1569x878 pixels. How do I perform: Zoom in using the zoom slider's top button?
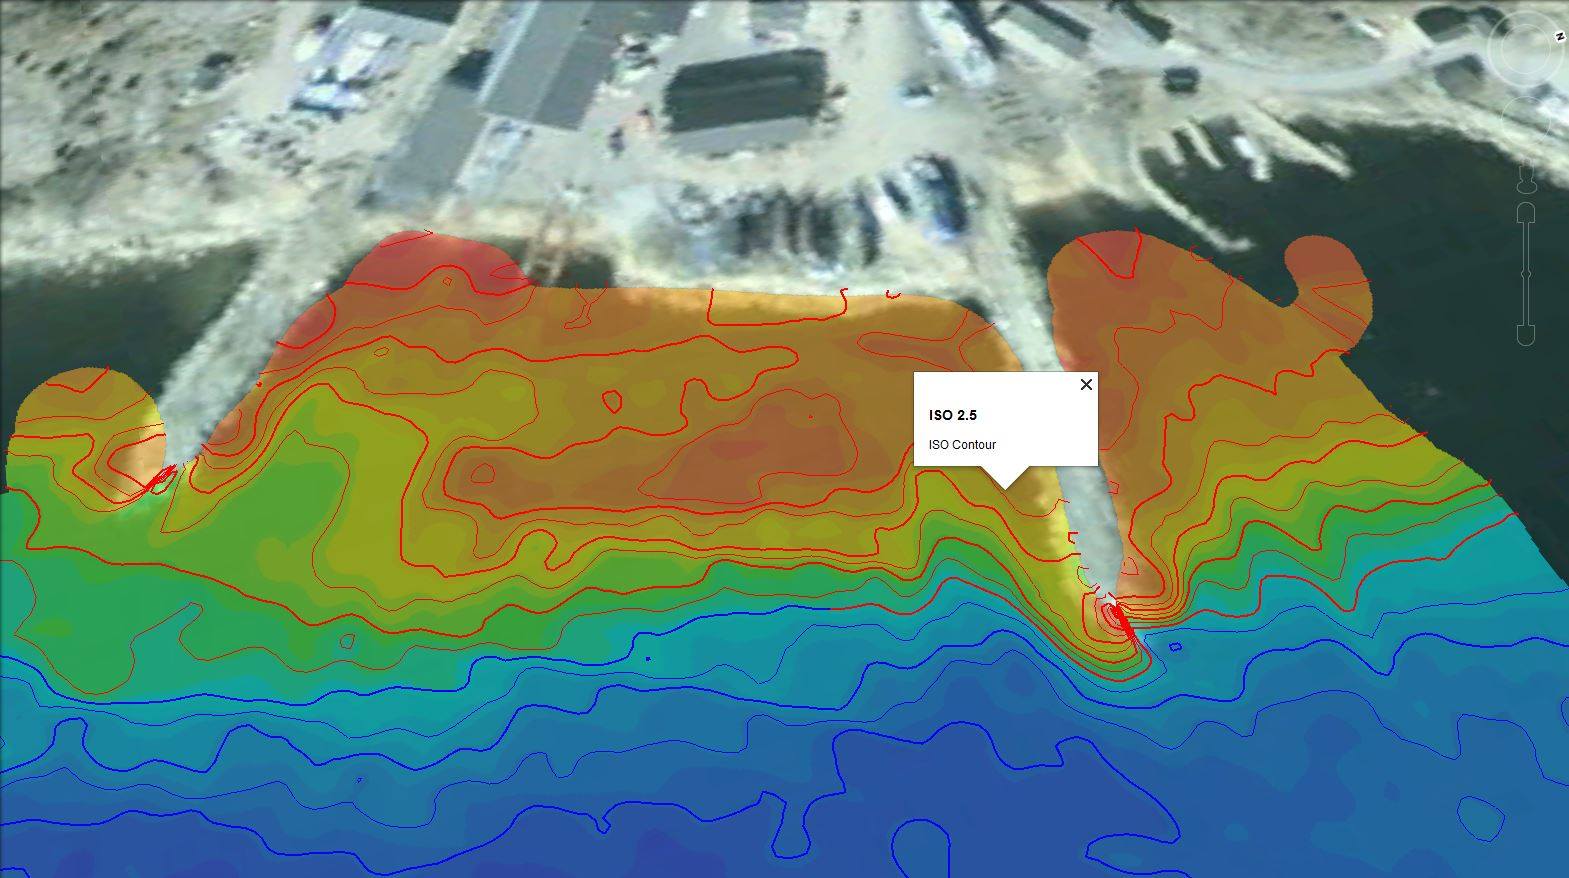tap(1526, 212)
